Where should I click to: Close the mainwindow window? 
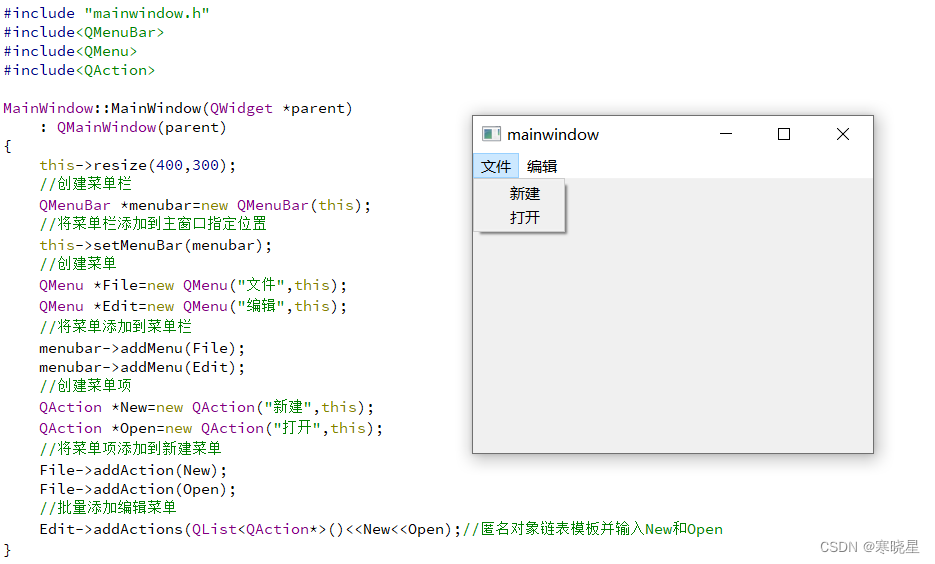(x=843, y=134)
